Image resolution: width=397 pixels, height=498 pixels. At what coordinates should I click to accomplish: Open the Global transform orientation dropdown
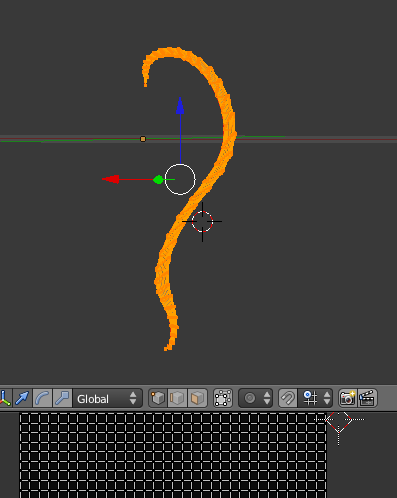107,398
